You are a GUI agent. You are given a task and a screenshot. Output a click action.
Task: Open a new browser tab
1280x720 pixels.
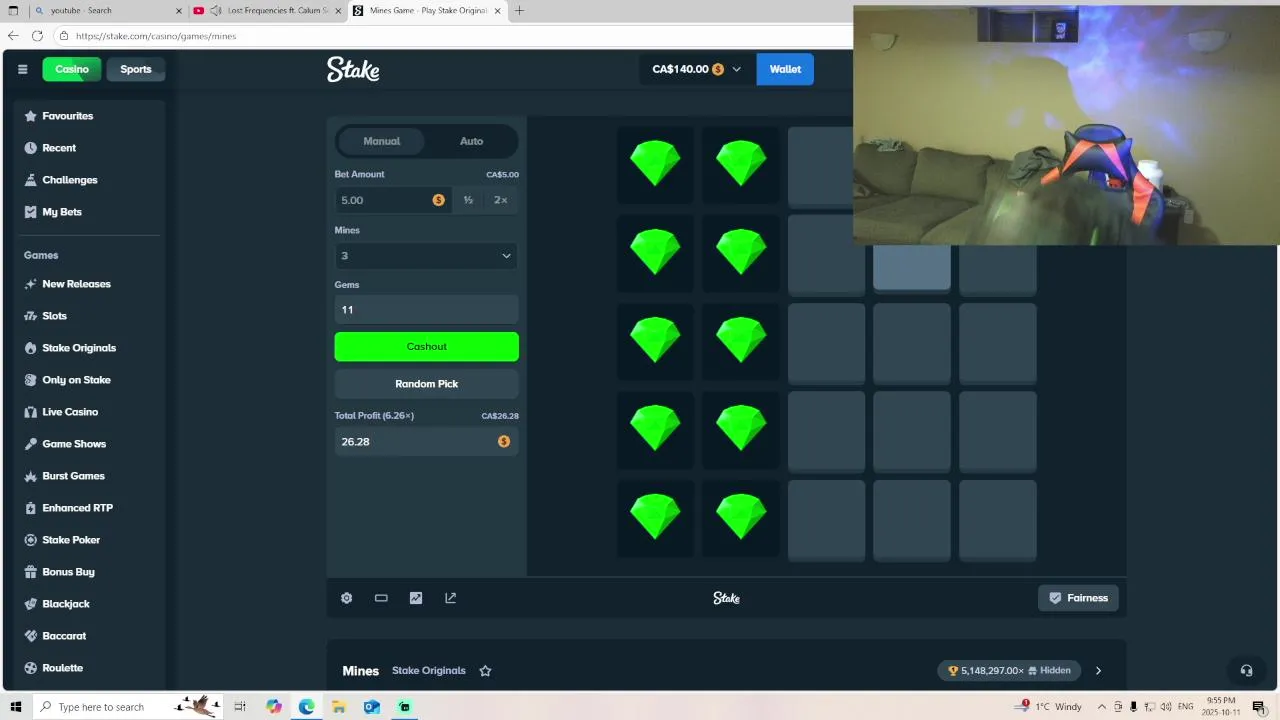pos(519,10)
